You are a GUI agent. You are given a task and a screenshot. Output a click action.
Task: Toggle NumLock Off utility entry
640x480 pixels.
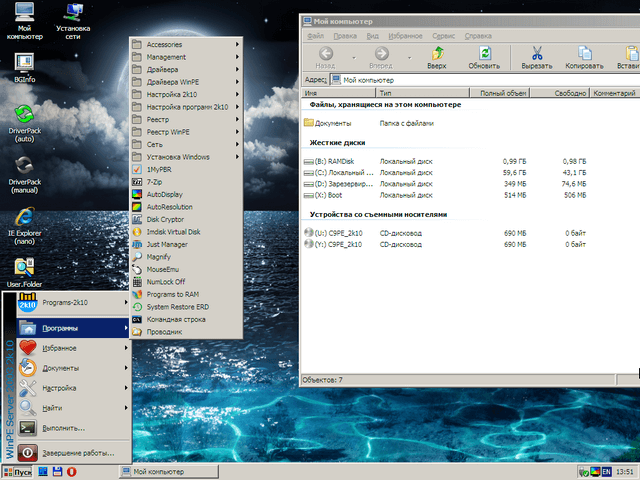click(166, 282)
